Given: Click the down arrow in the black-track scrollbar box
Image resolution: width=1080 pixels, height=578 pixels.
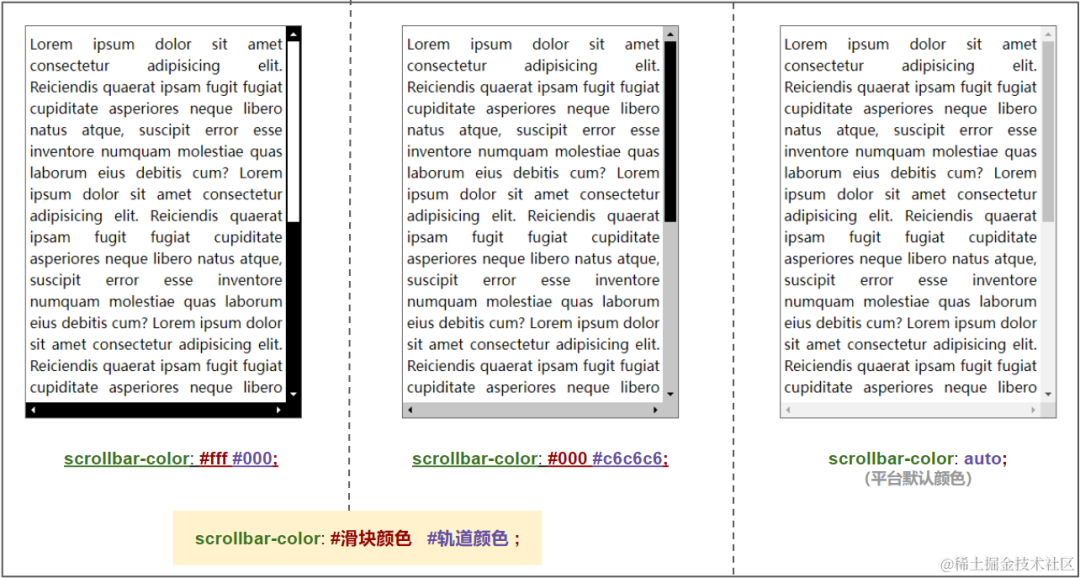Looking at the screenshot, I should [x=293, y=394].
